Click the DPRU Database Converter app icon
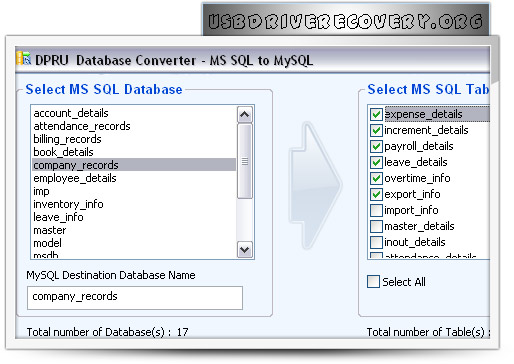Screen dimensions: 514x364 23,58
